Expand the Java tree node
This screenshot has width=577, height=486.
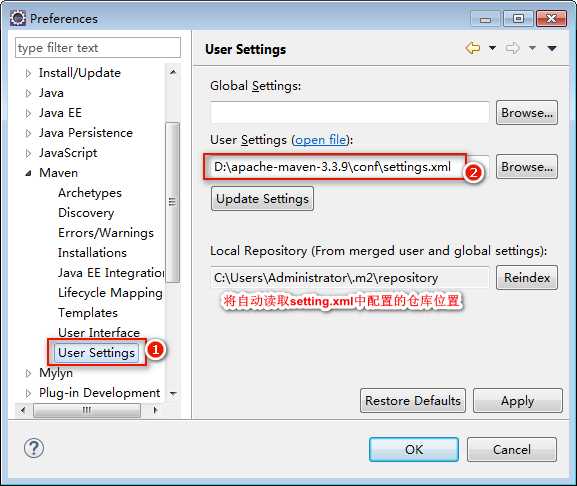[x=28, y=93]
